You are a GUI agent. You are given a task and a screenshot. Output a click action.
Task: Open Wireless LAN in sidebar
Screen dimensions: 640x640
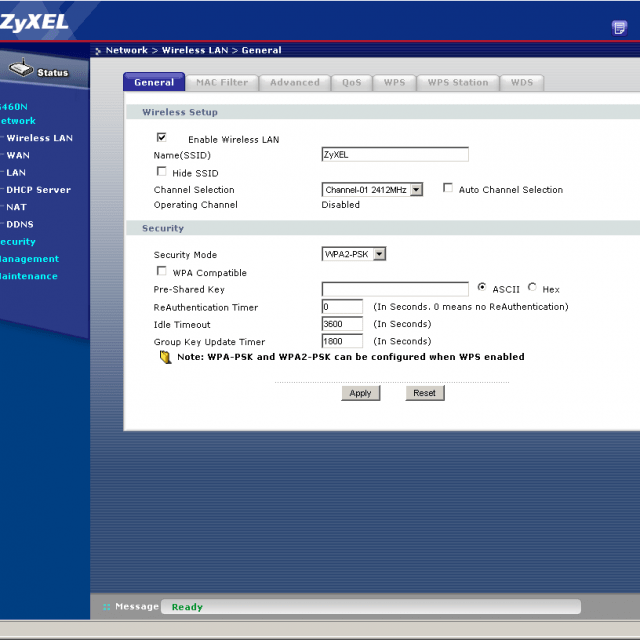click(40, 138)
